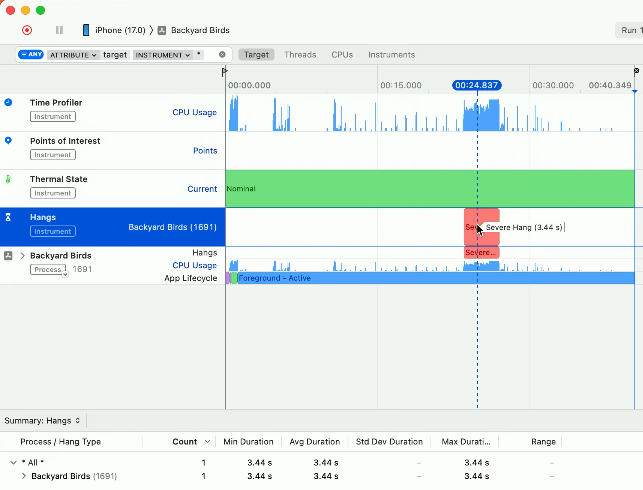Click the Thermal State thermometer icon
The width and height of the screenshot is (643, 490).
[8, 179]
